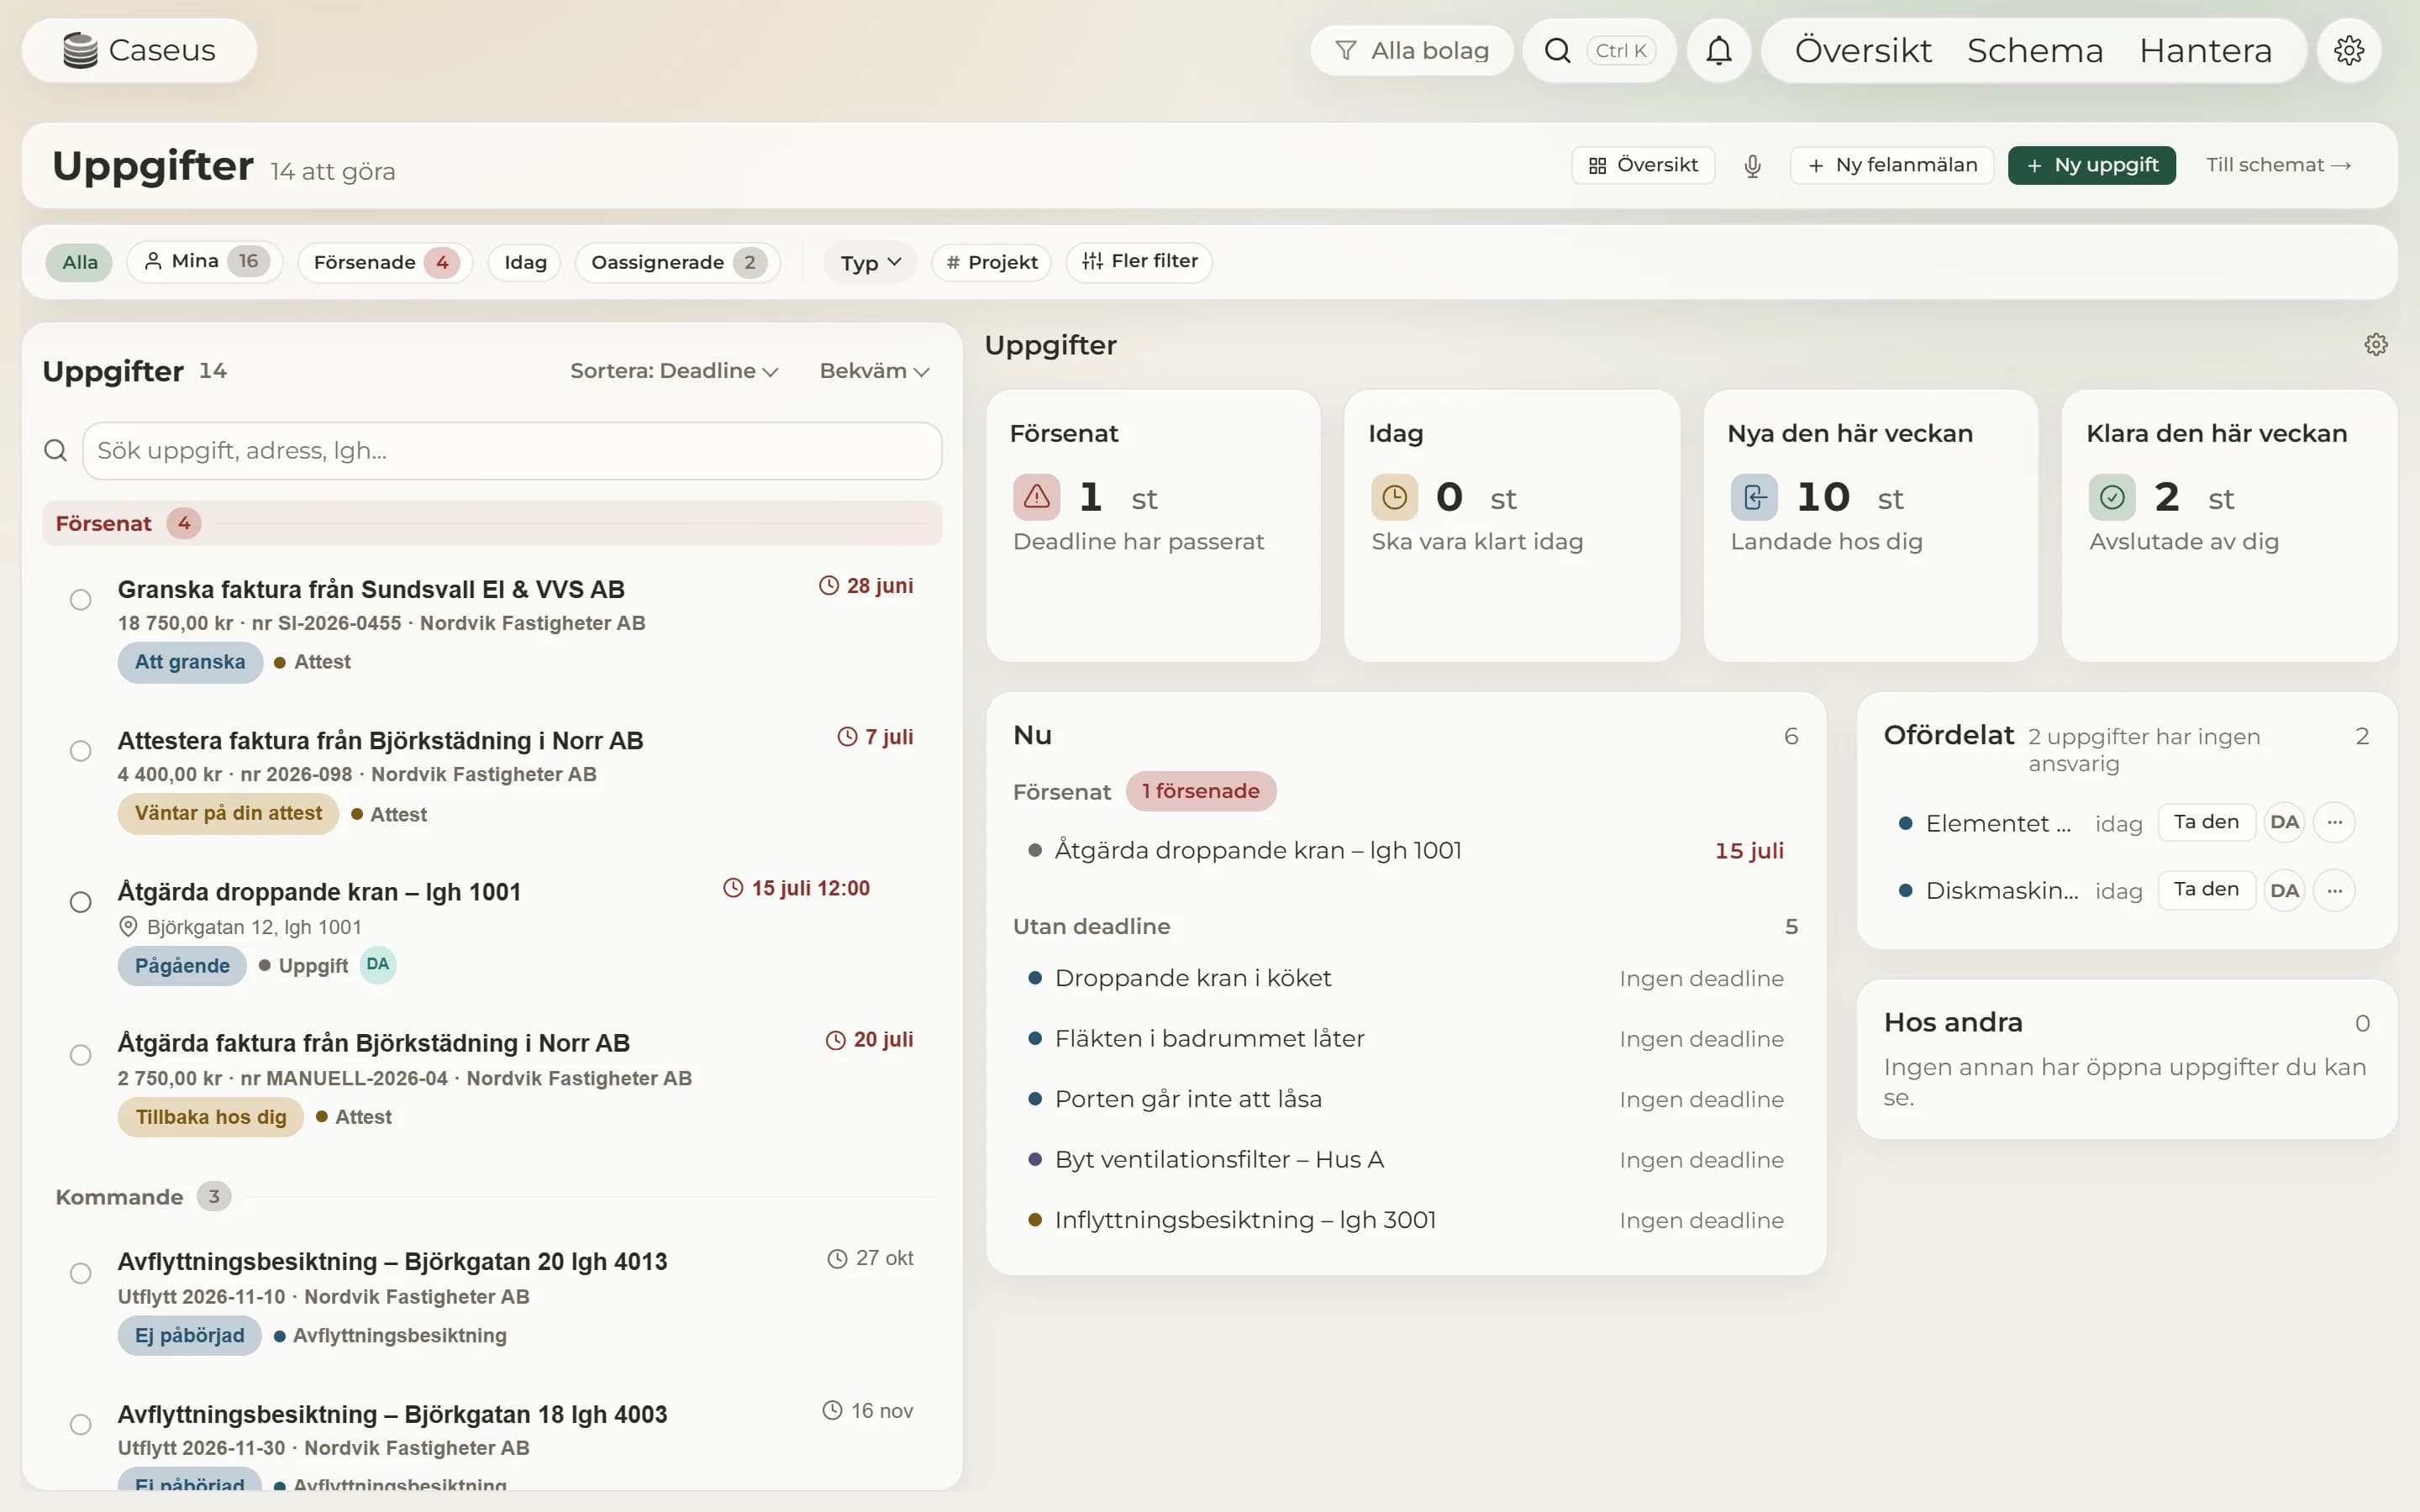Click the DA avatar on Elementet row

[x=2284, y=822]
